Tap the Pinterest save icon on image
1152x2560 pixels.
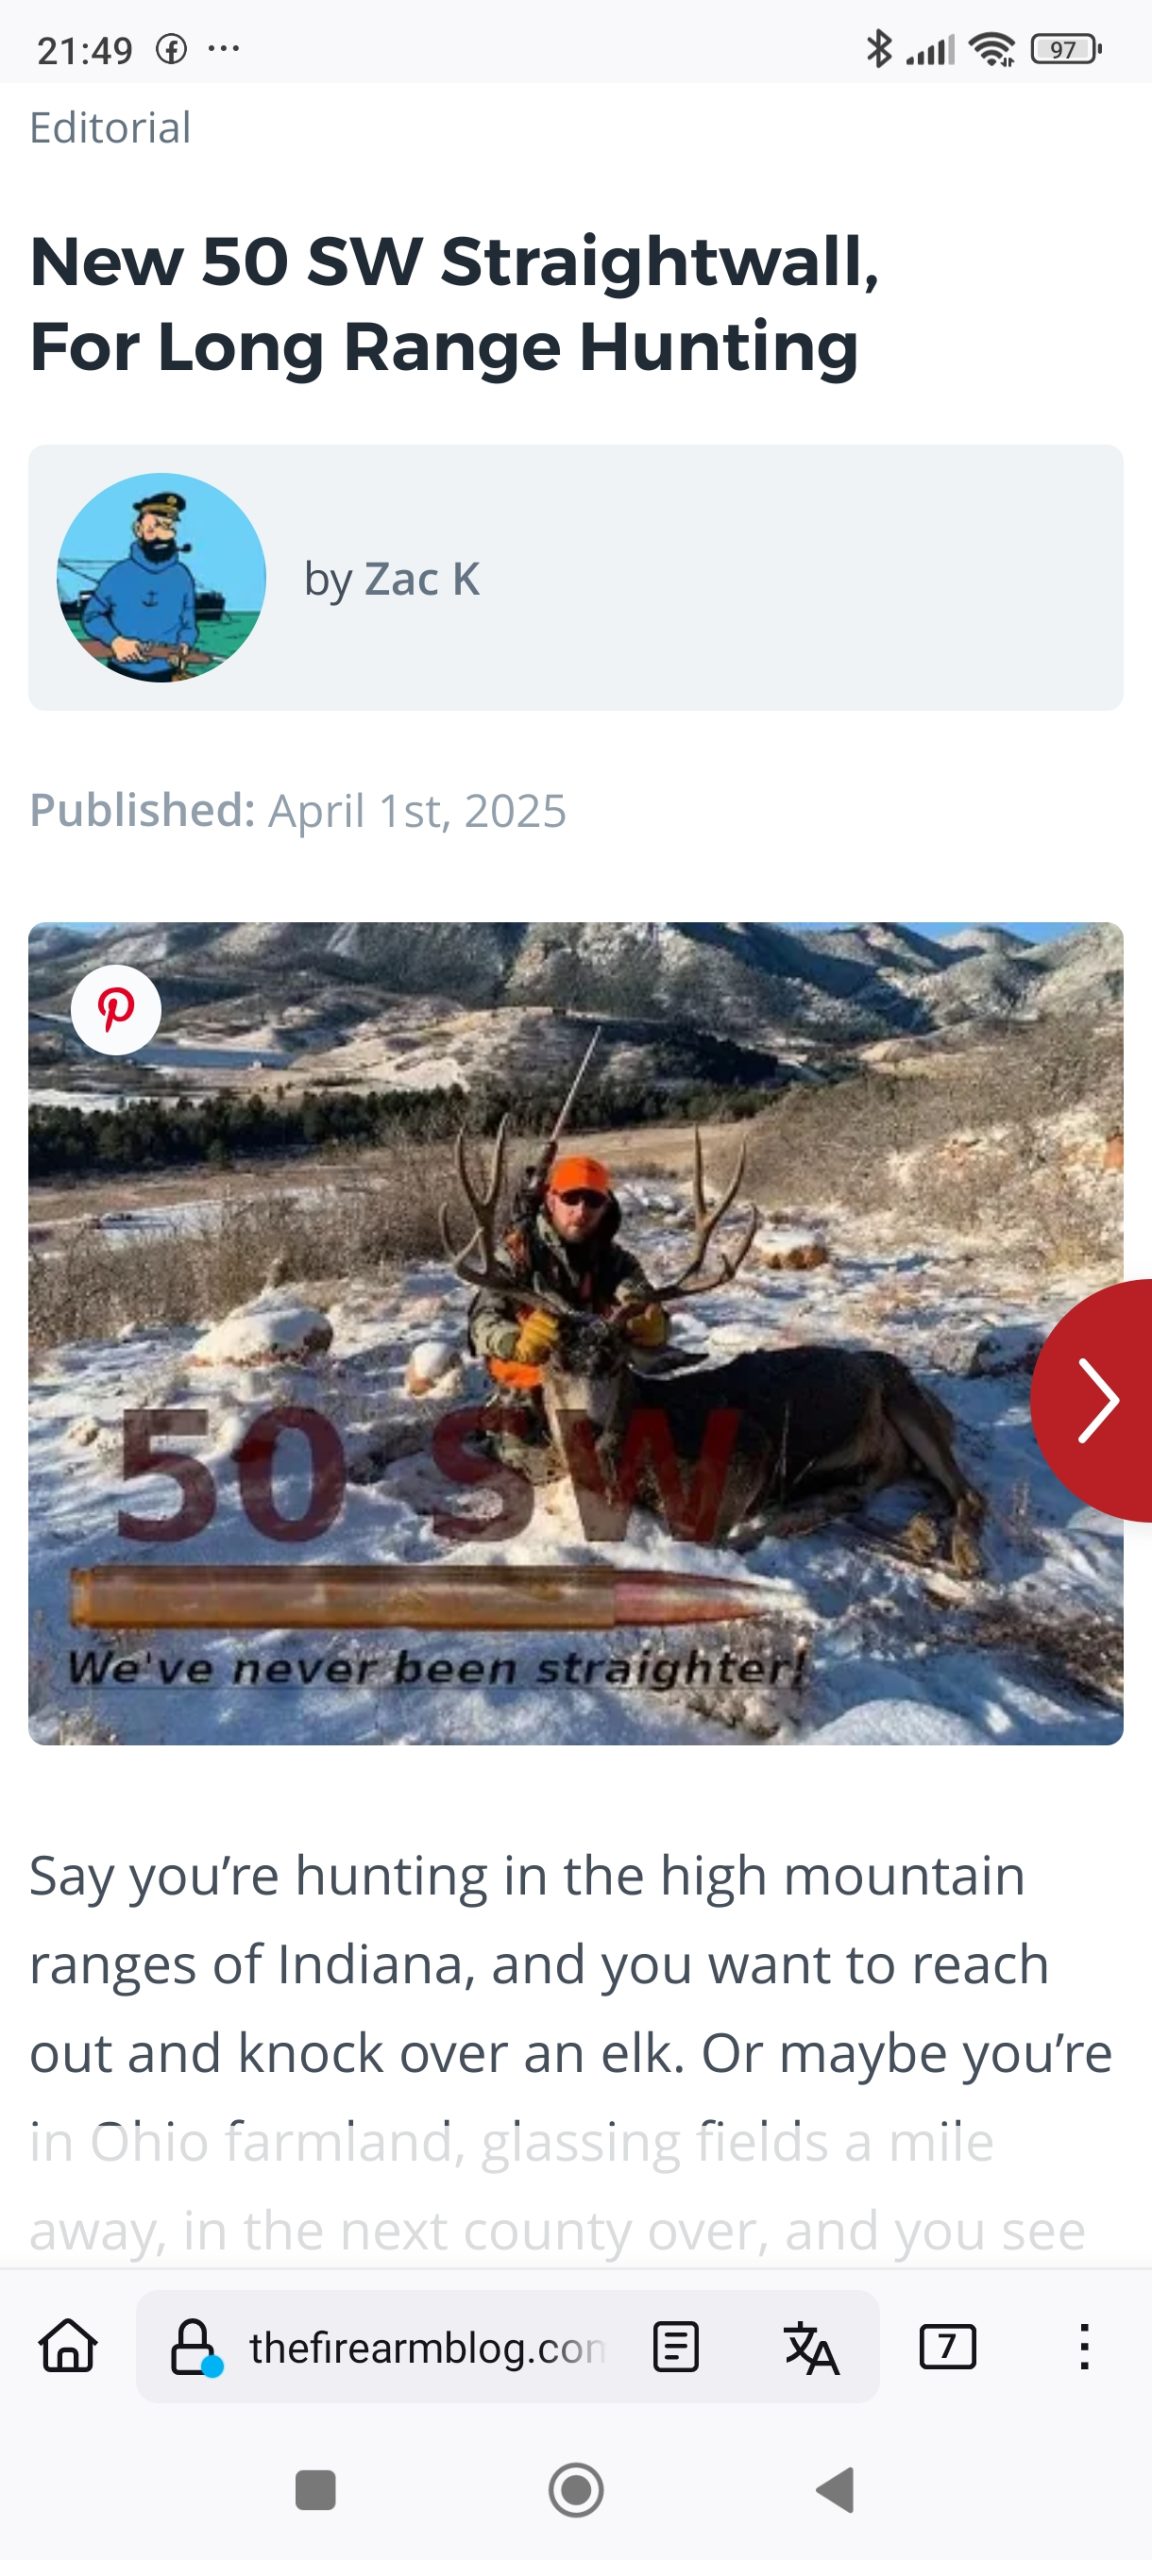click(116, 1010)
